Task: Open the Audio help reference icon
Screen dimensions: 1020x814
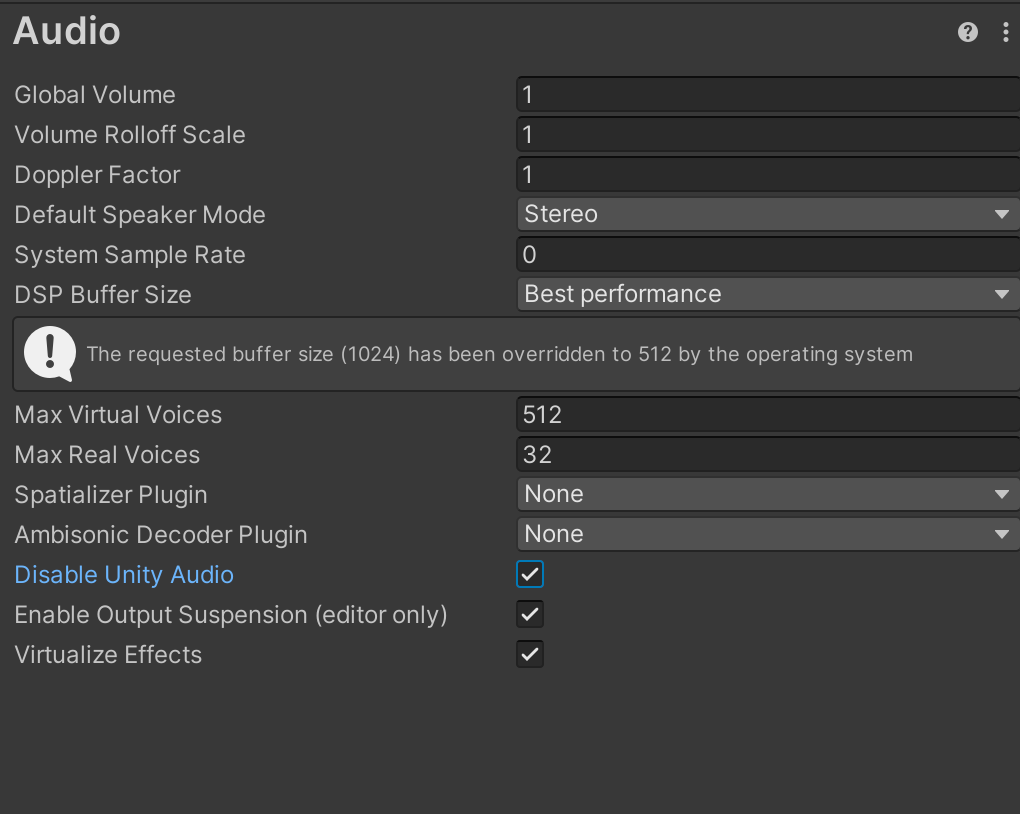Action: pos(967,32)
